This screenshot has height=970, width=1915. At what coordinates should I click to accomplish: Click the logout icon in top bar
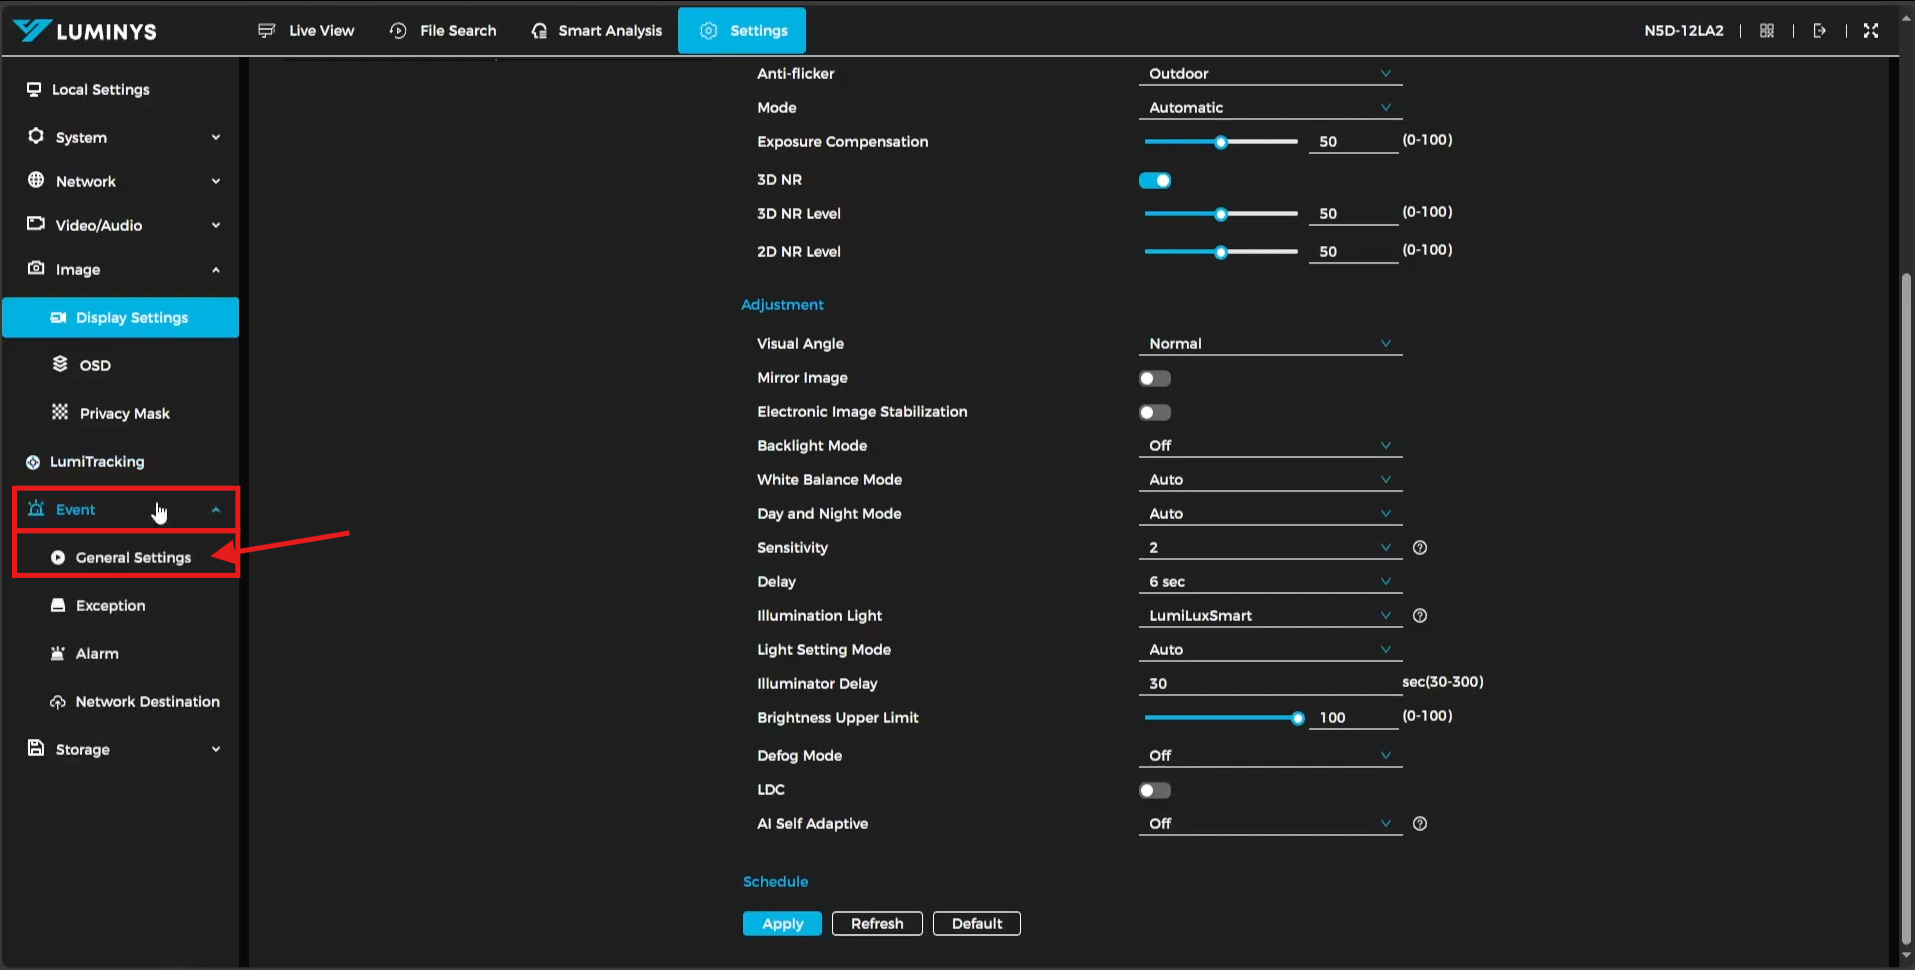click(1819, 31)
